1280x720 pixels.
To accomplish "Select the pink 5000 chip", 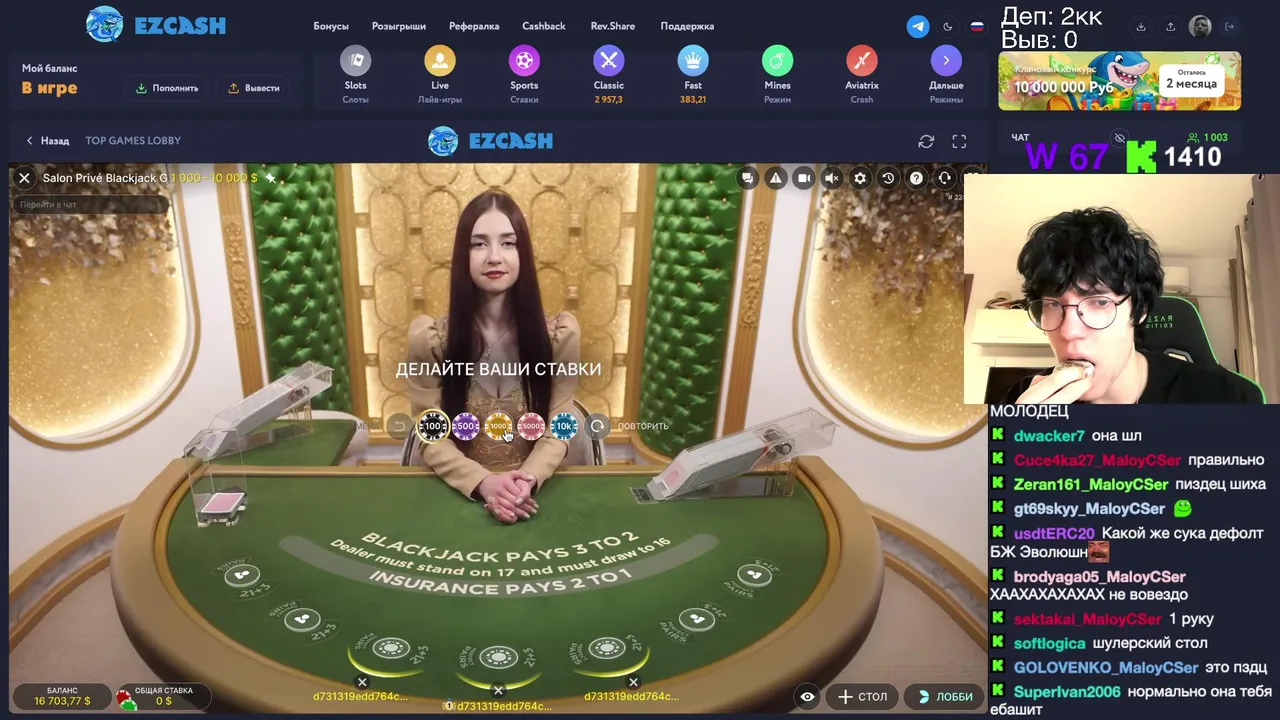I will coord(531,426).
